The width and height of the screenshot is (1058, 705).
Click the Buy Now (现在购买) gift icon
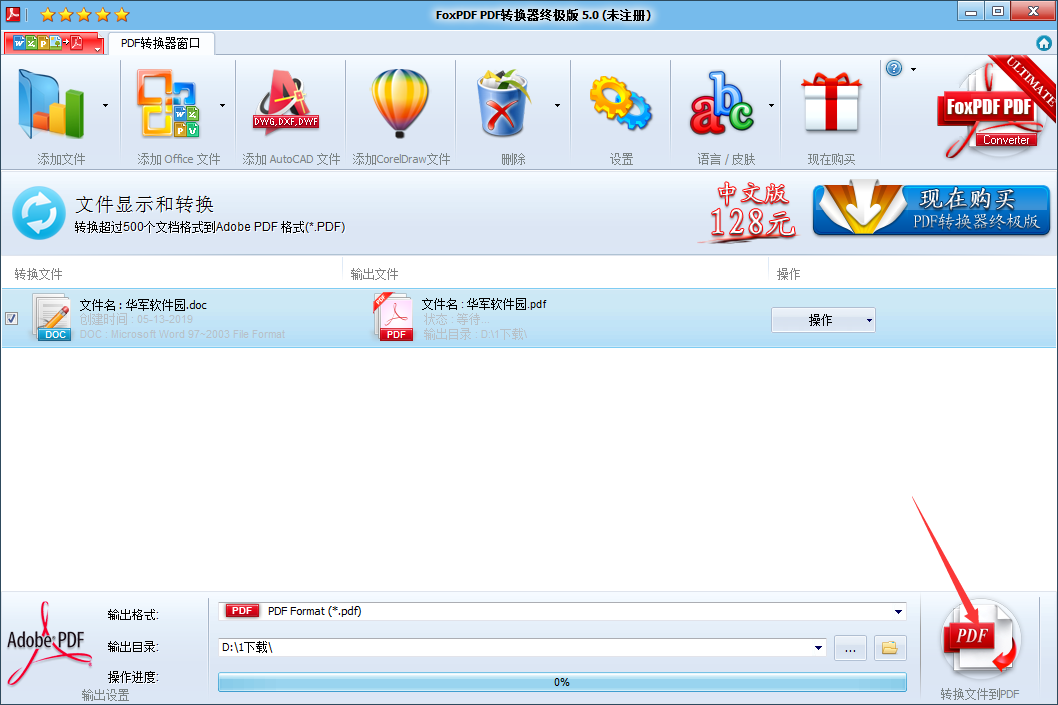831,102
